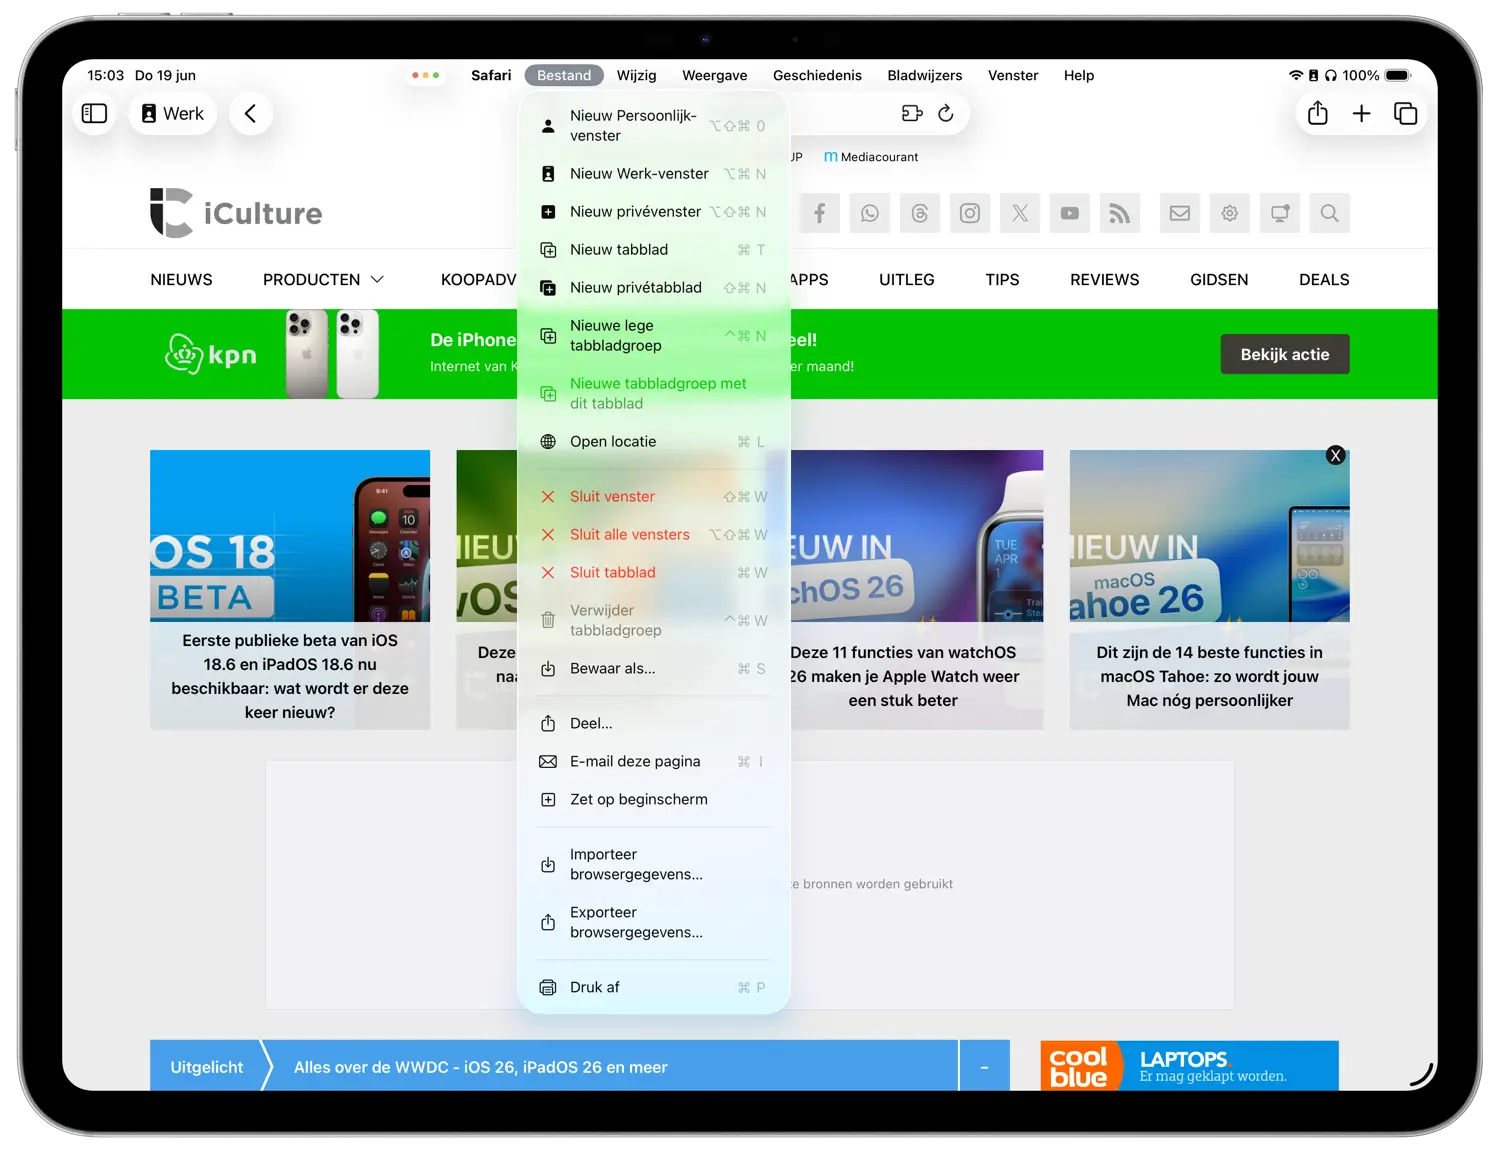Open Alles over de WWDC link
The image size is (1500, 1150).
point(480,1067)
